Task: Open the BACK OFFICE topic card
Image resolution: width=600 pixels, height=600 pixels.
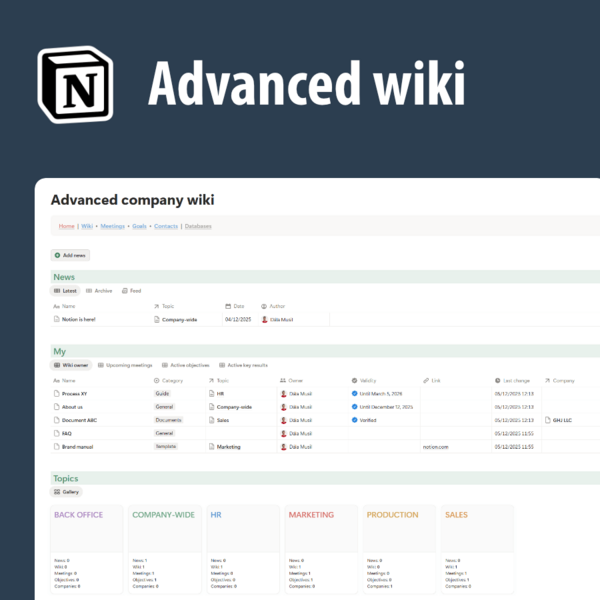Action: 86,549
